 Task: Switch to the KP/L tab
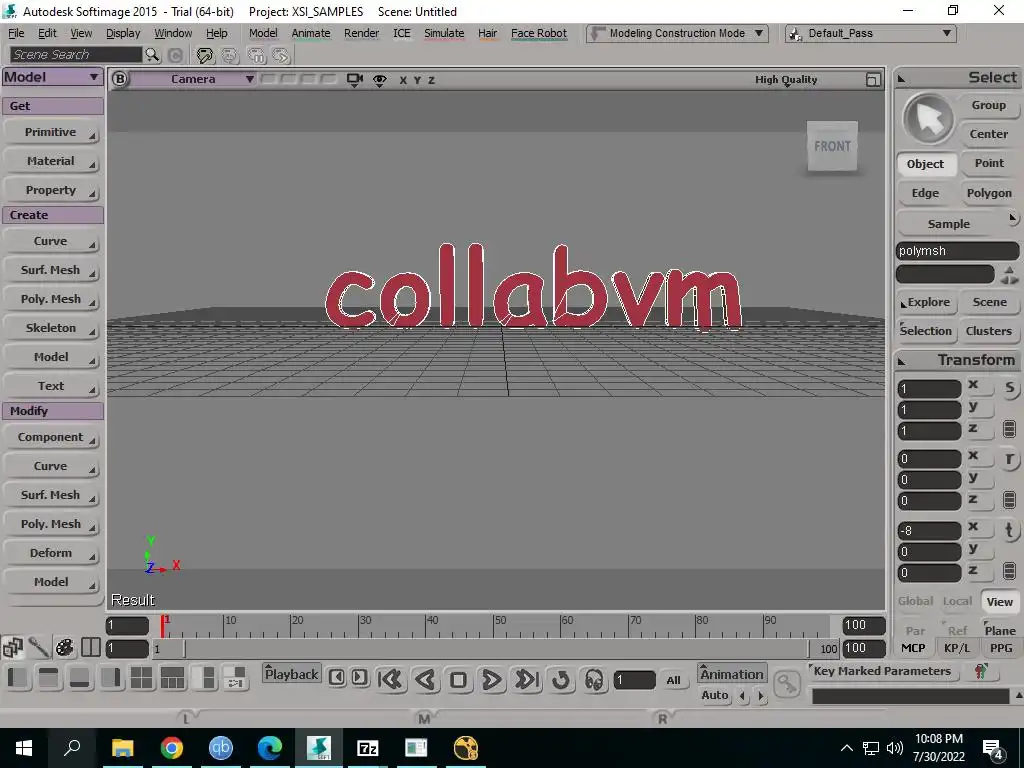(957, 648)
